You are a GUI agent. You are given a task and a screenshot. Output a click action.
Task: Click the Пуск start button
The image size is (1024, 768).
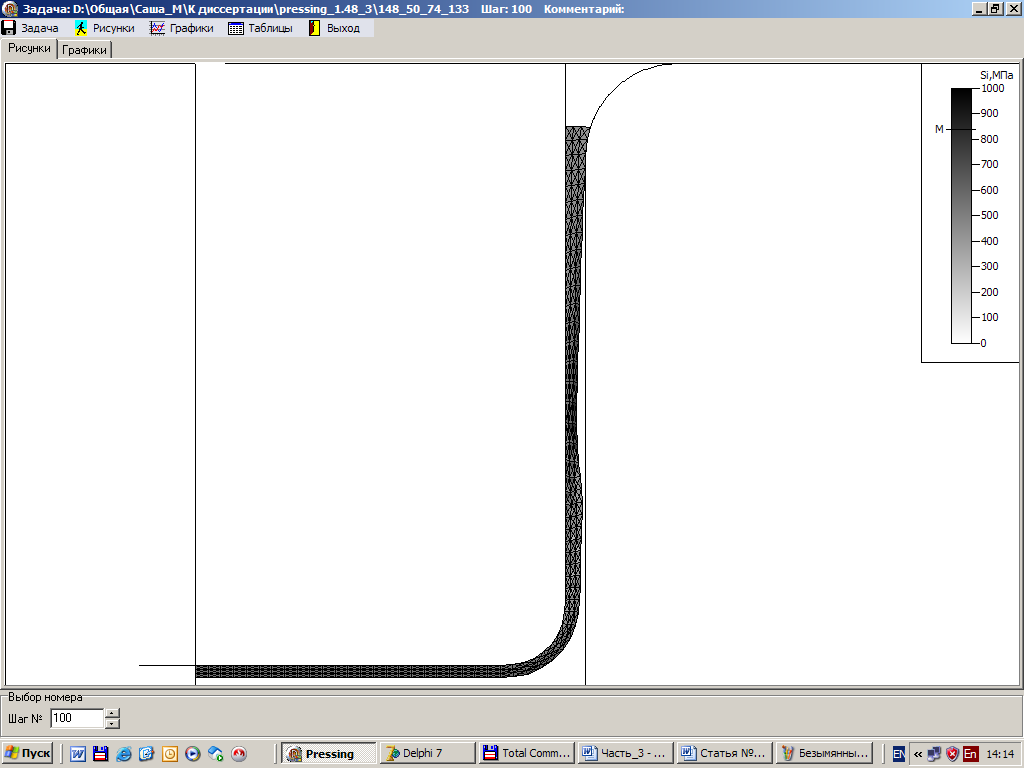click(27, 754)
